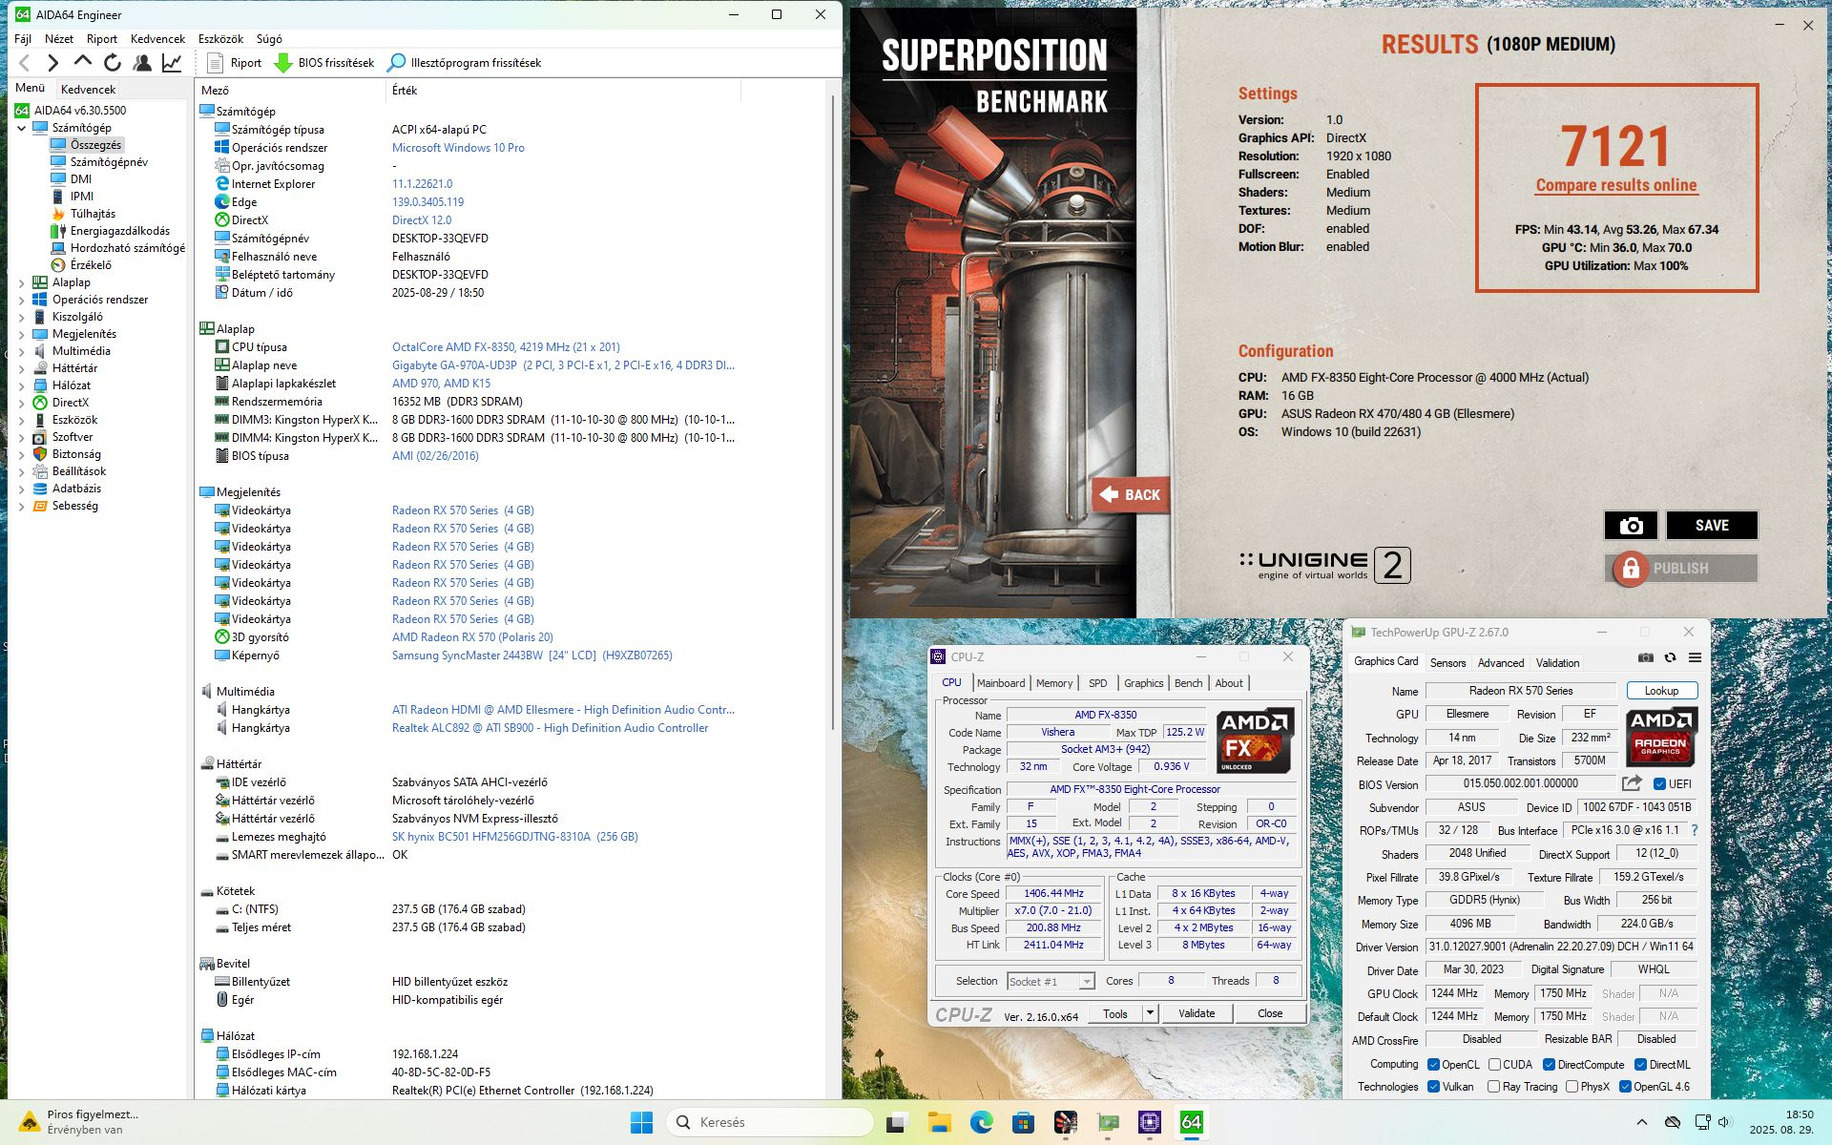
Task: Toggle the Ray Tracing checkbox
Action: pos(1494,1087)
